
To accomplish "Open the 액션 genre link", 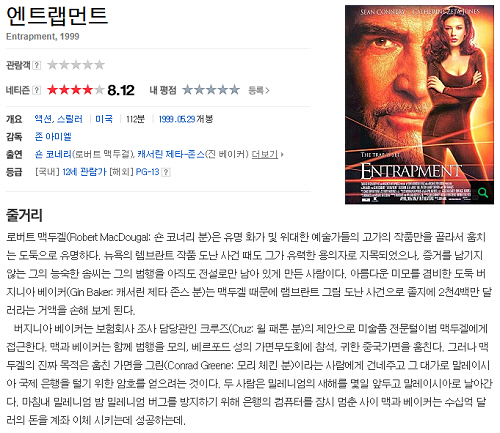I will click(43, 119).
